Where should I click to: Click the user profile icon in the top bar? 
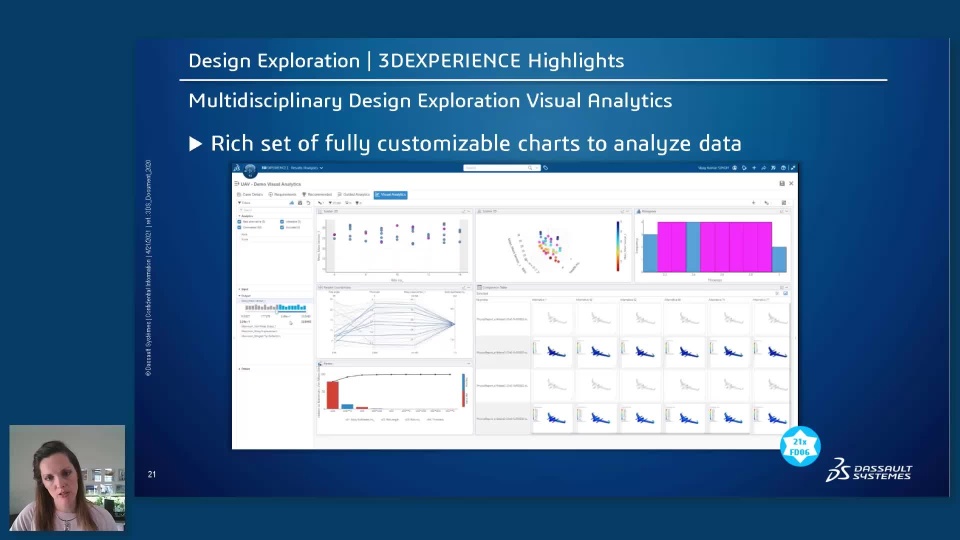coord(735,168)
